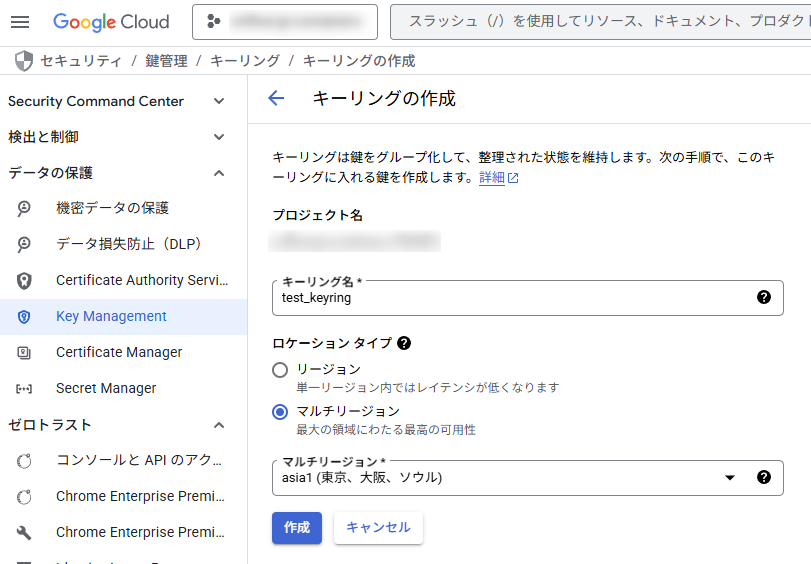The width and height of the screenshot is (811, 564).
Task: Click the external link icon beside 詳細
Action: pyautogui.click(x=513, y=178)
